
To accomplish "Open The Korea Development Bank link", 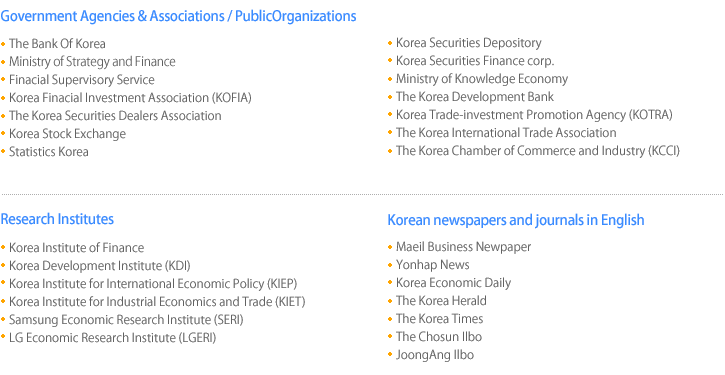I will click(x=475, y=97).
